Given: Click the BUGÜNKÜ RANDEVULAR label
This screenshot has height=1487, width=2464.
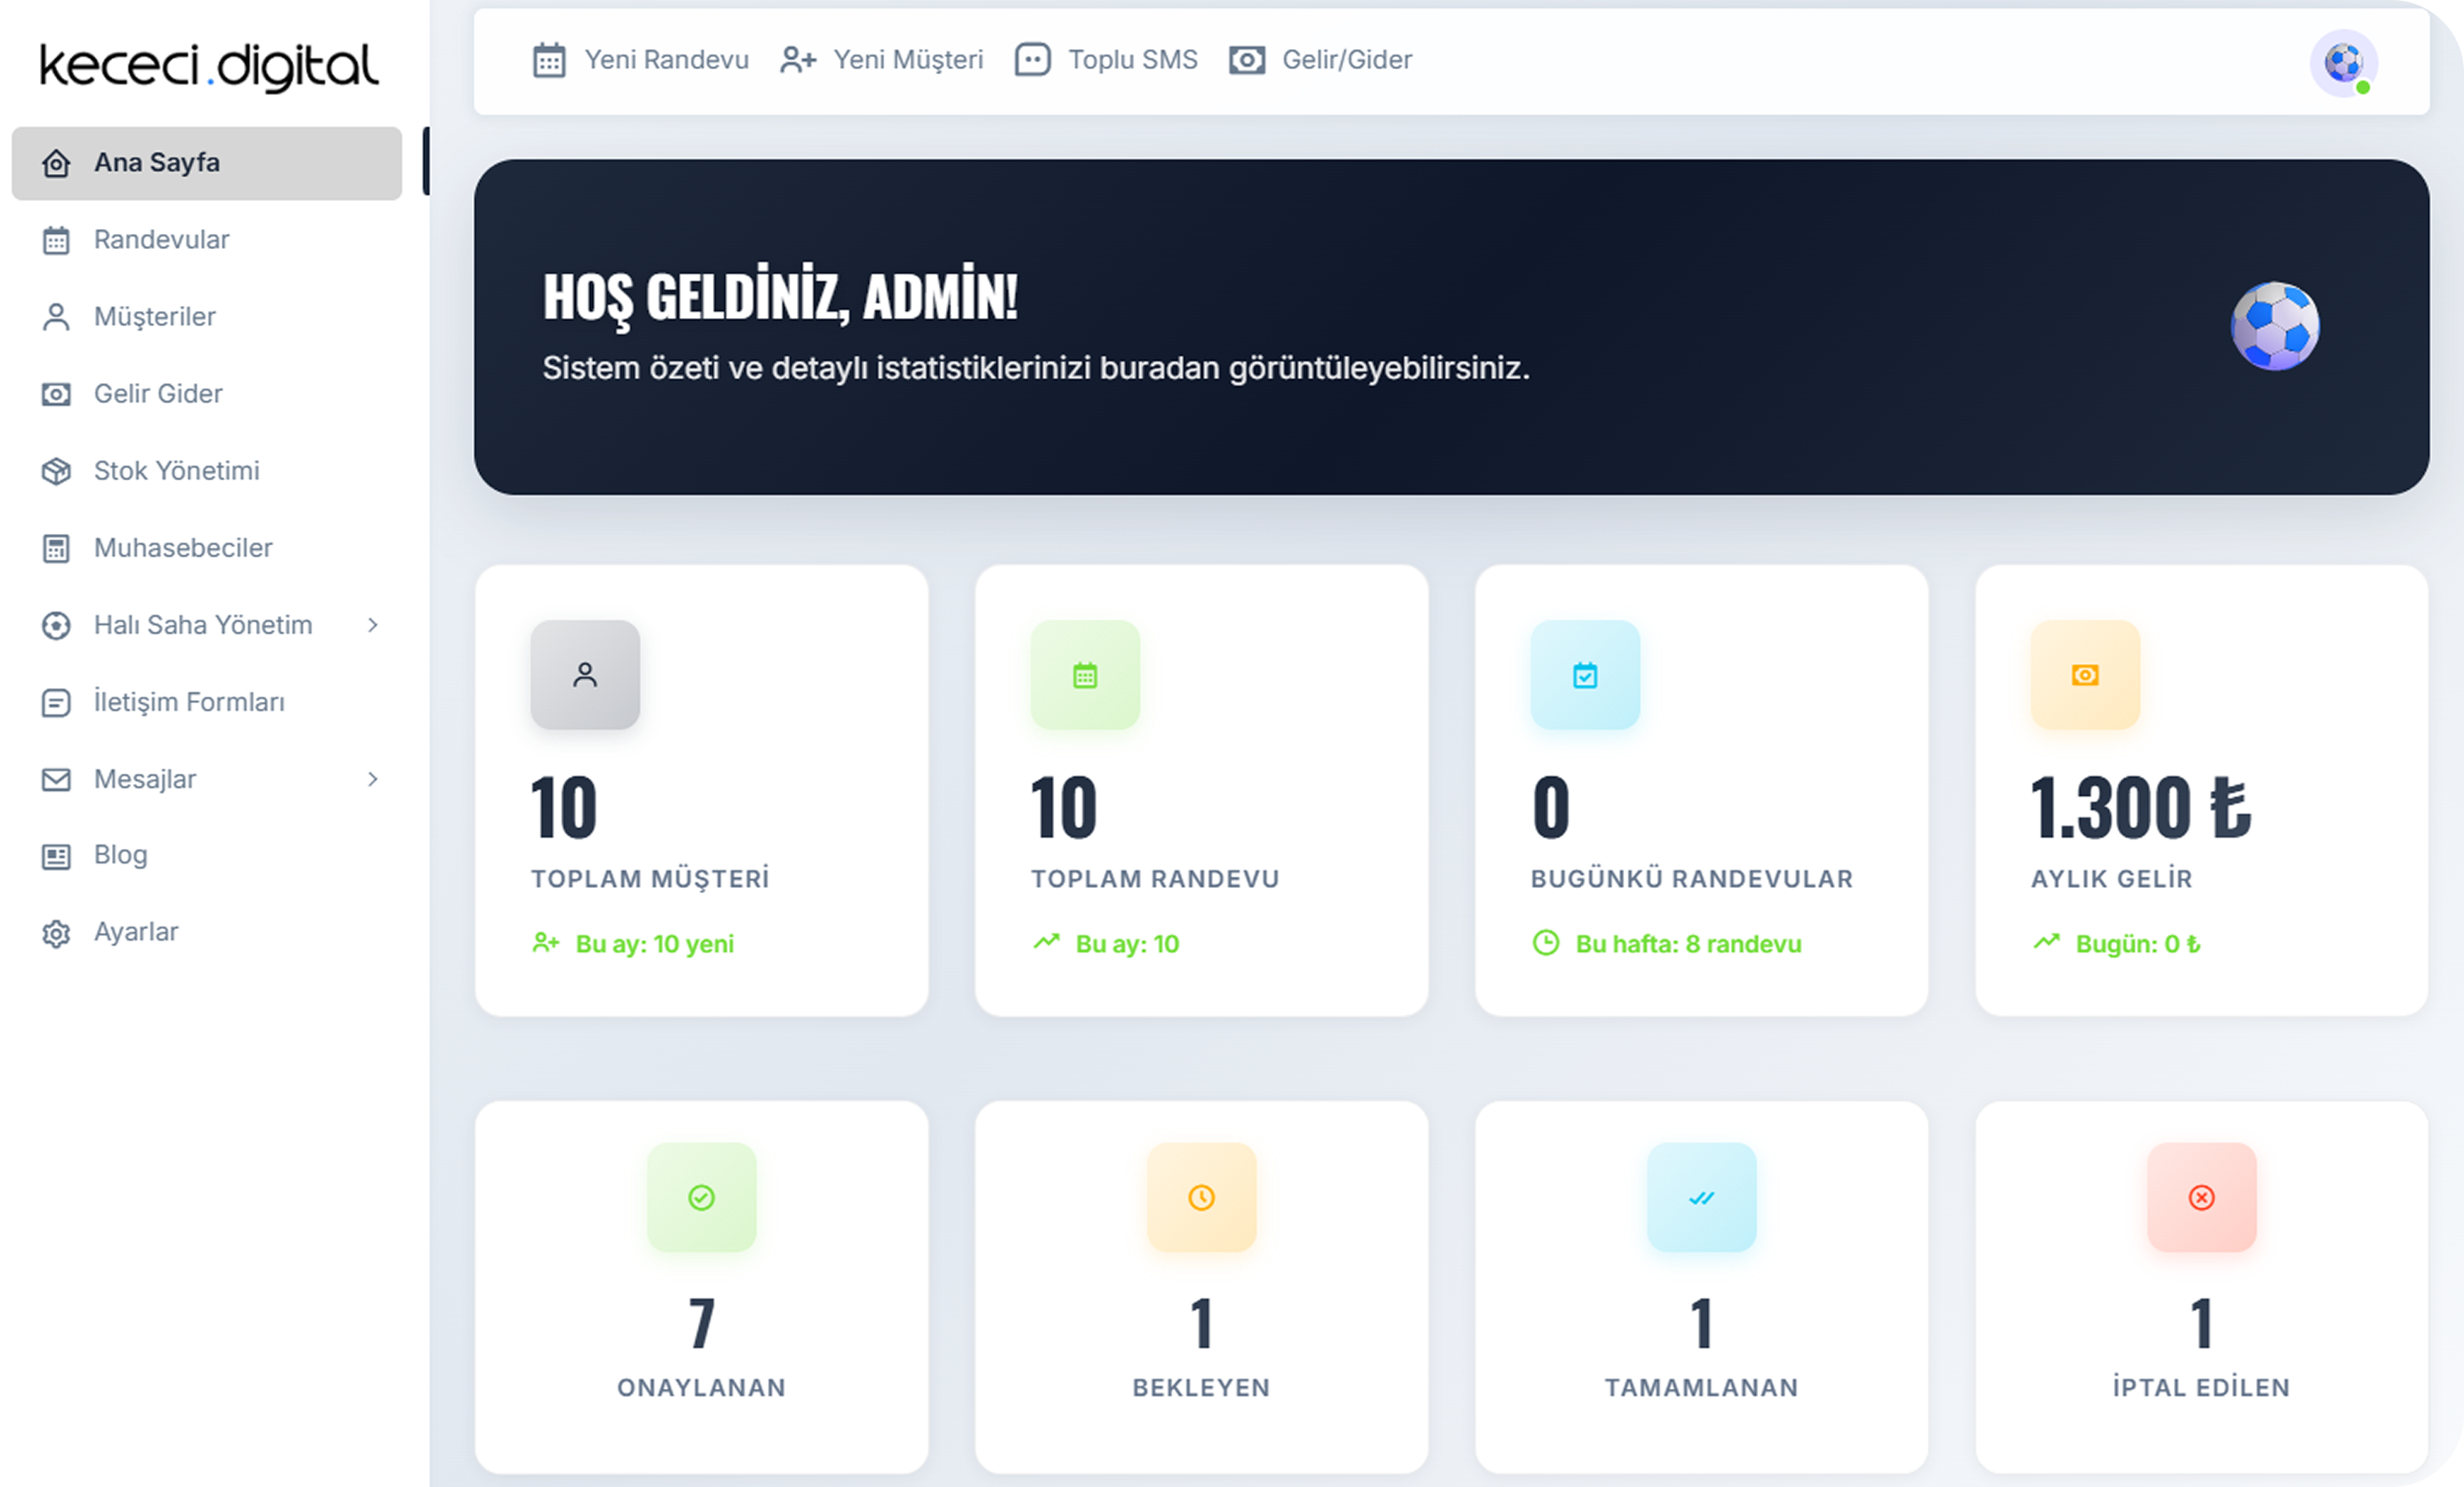Looking at the screenshot, I should (x=1692, y=879).
